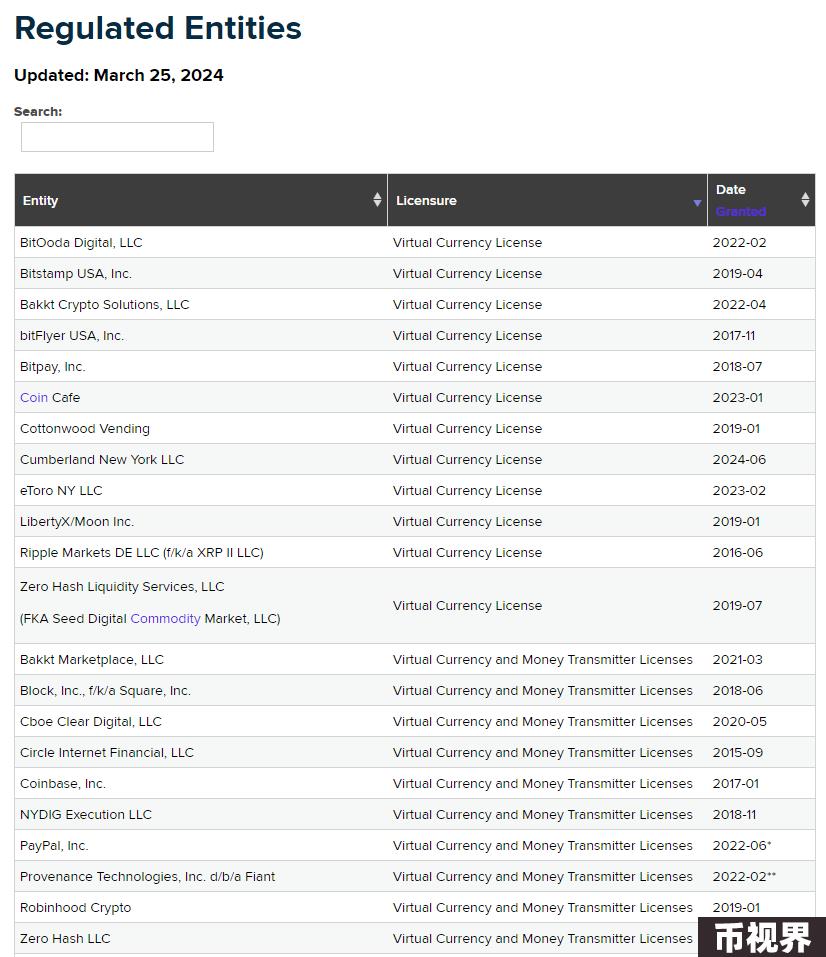
Task: Select the PayPal, Inc. entry
Action: (54, 846)
